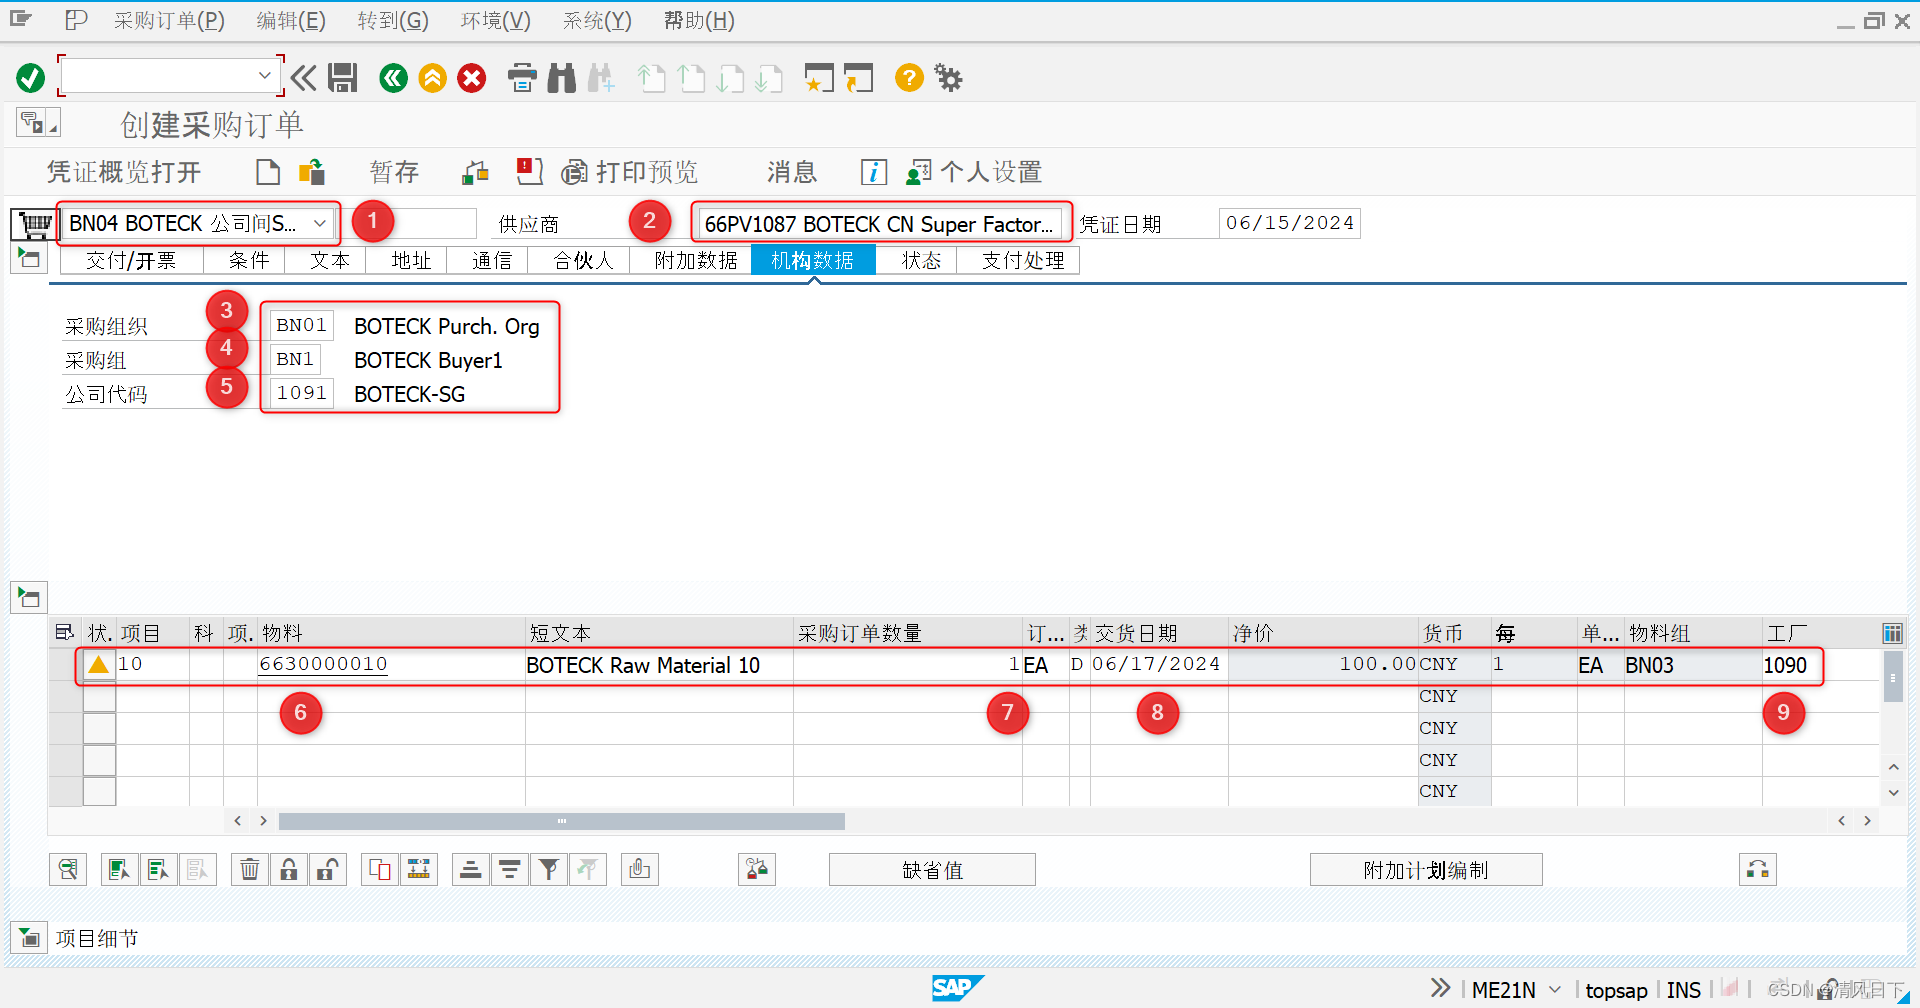Click the Delete item trash icon

tap(250, 870)
